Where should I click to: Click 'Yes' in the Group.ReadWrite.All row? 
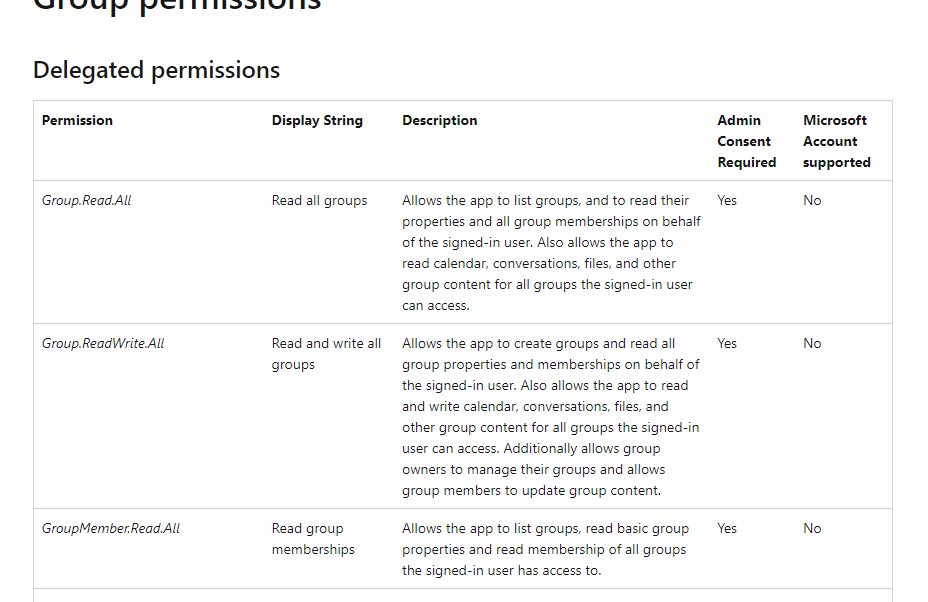point(727,343)
